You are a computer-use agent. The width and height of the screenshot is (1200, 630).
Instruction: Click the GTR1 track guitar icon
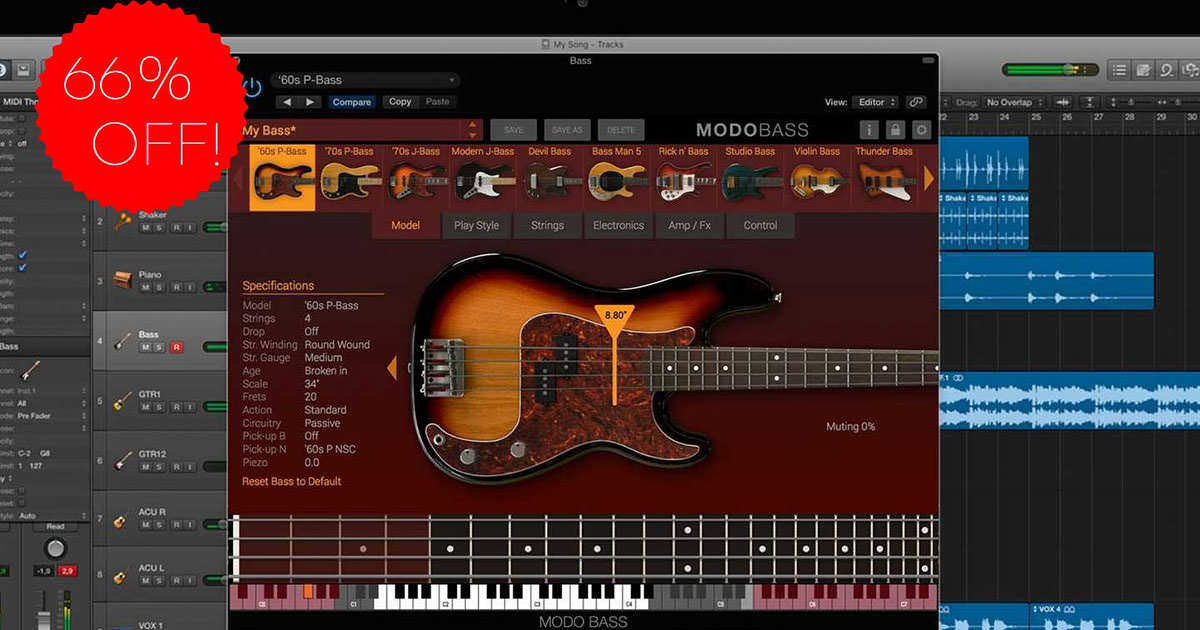click(122, 400)
